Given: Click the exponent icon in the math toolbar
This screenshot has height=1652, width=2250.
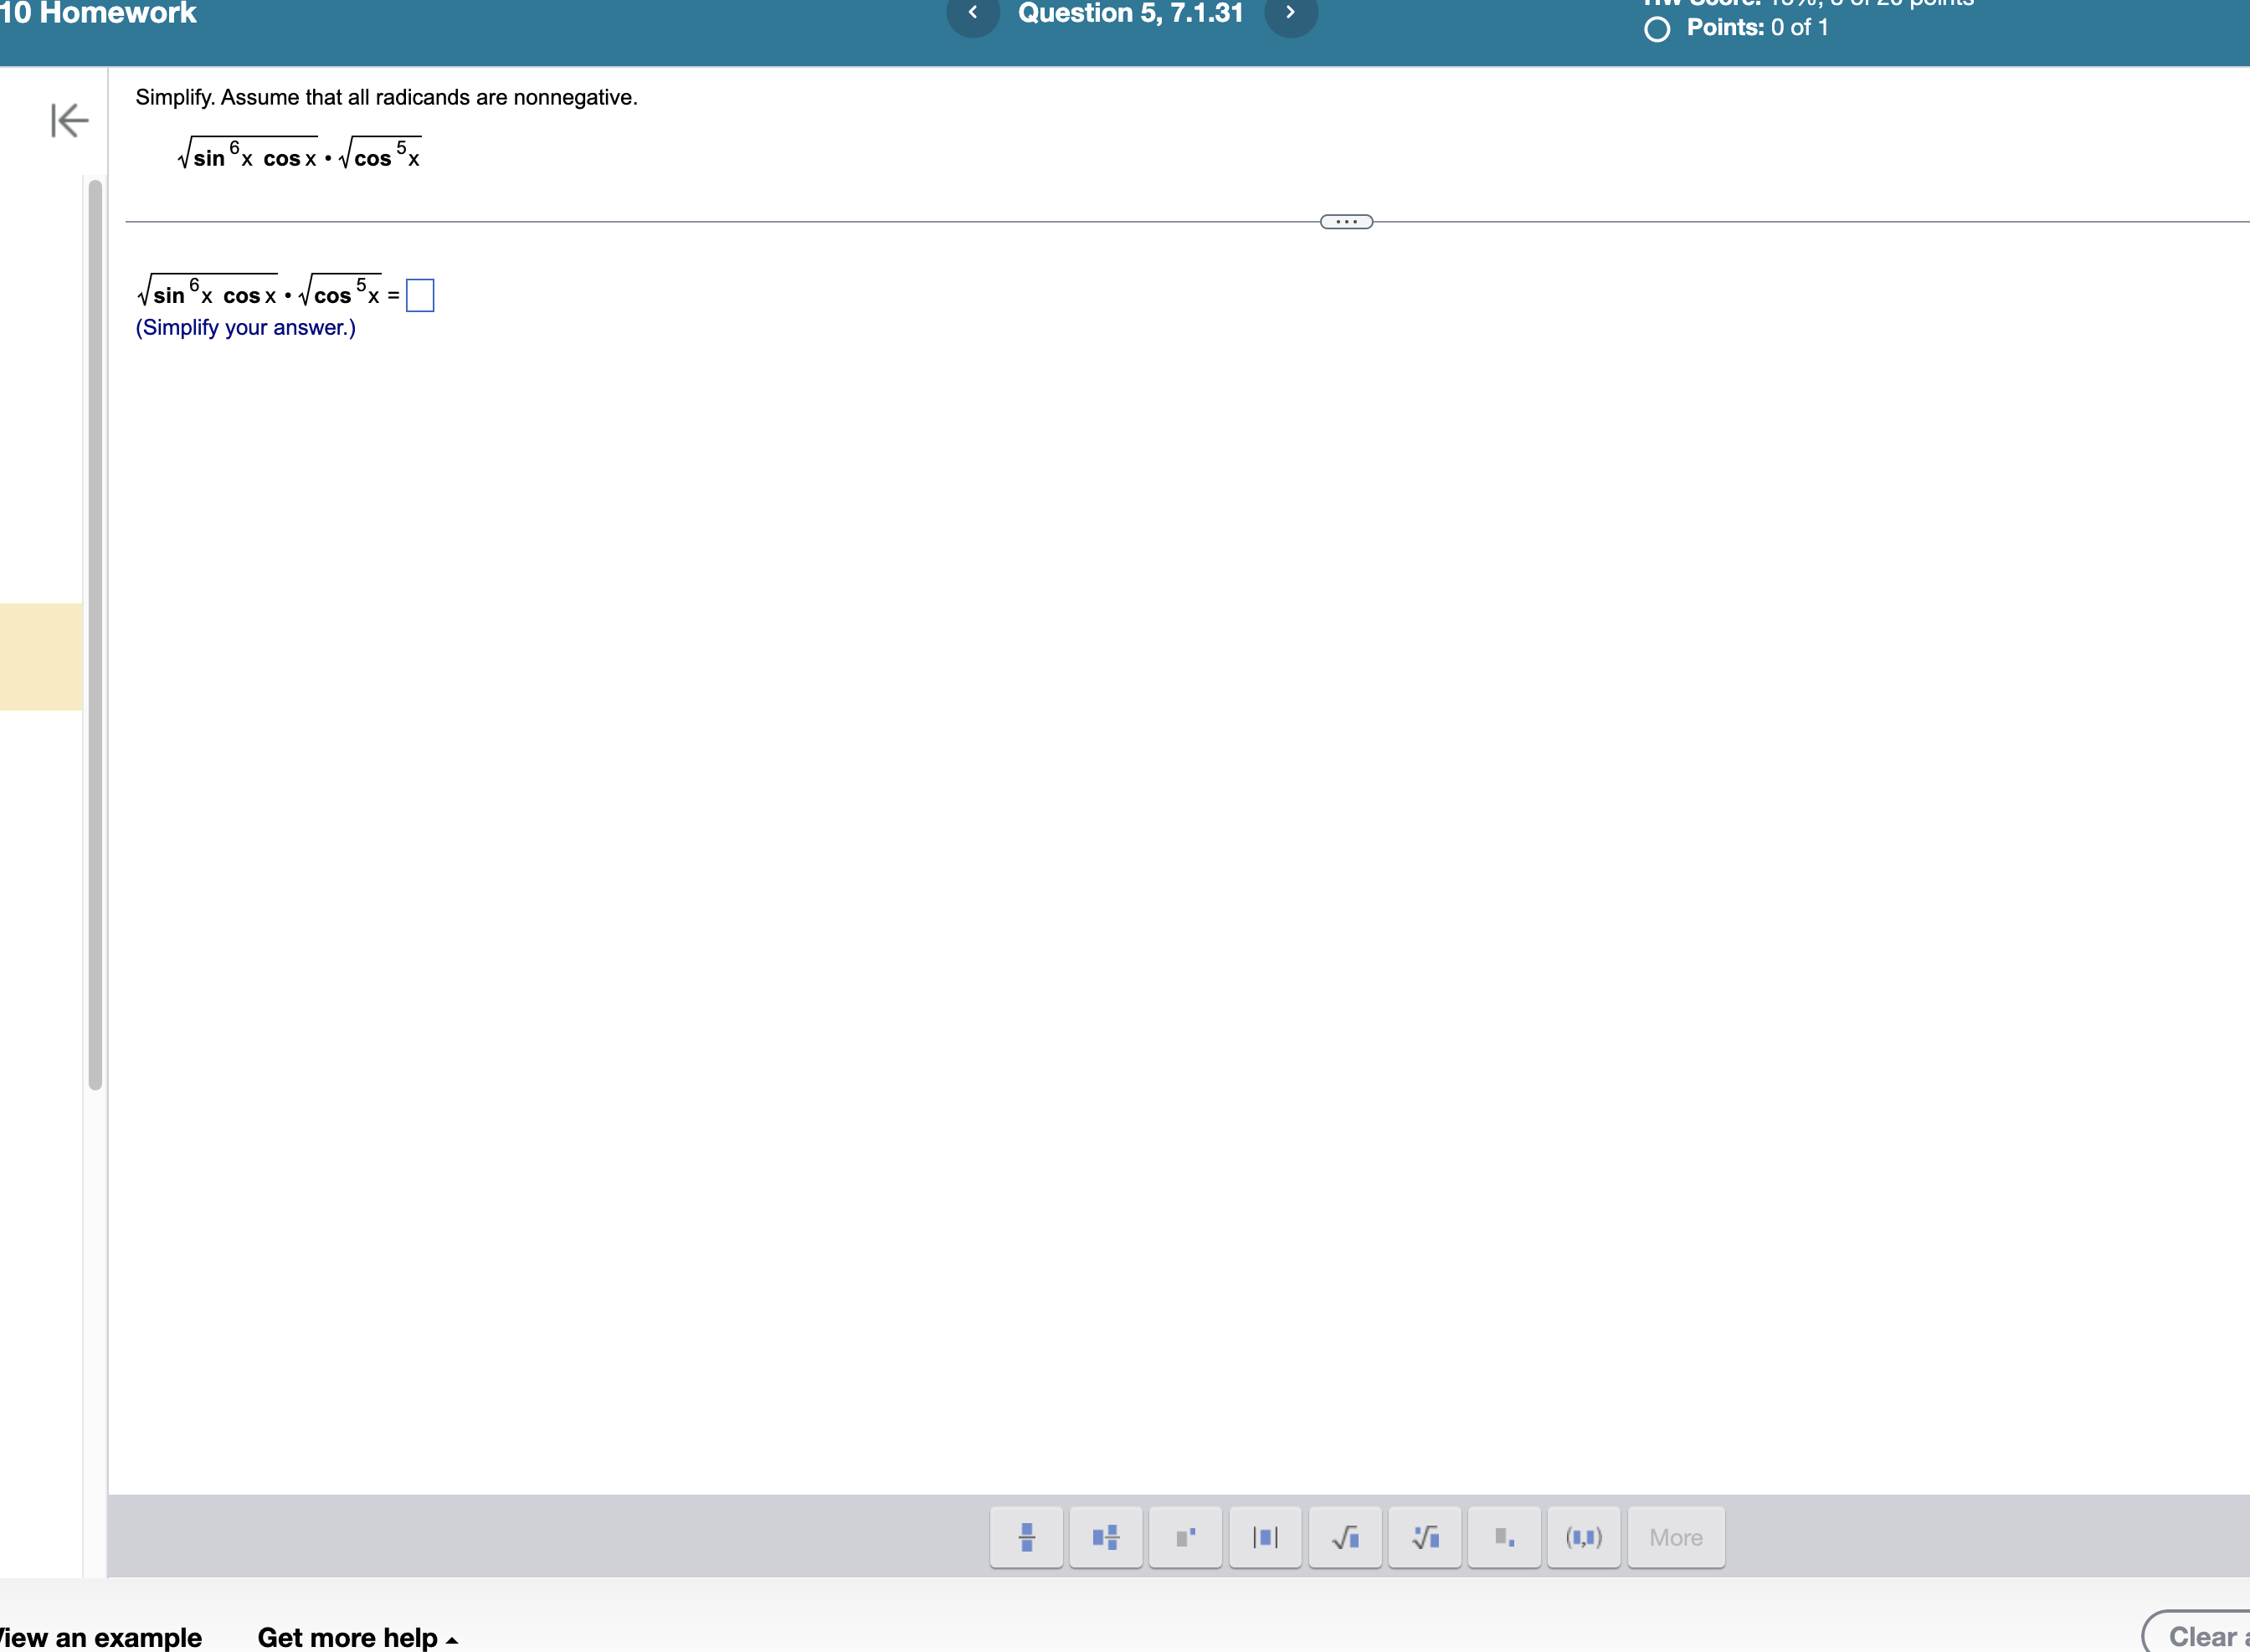Looking at the screenshot, I should coord(1186,1537).
